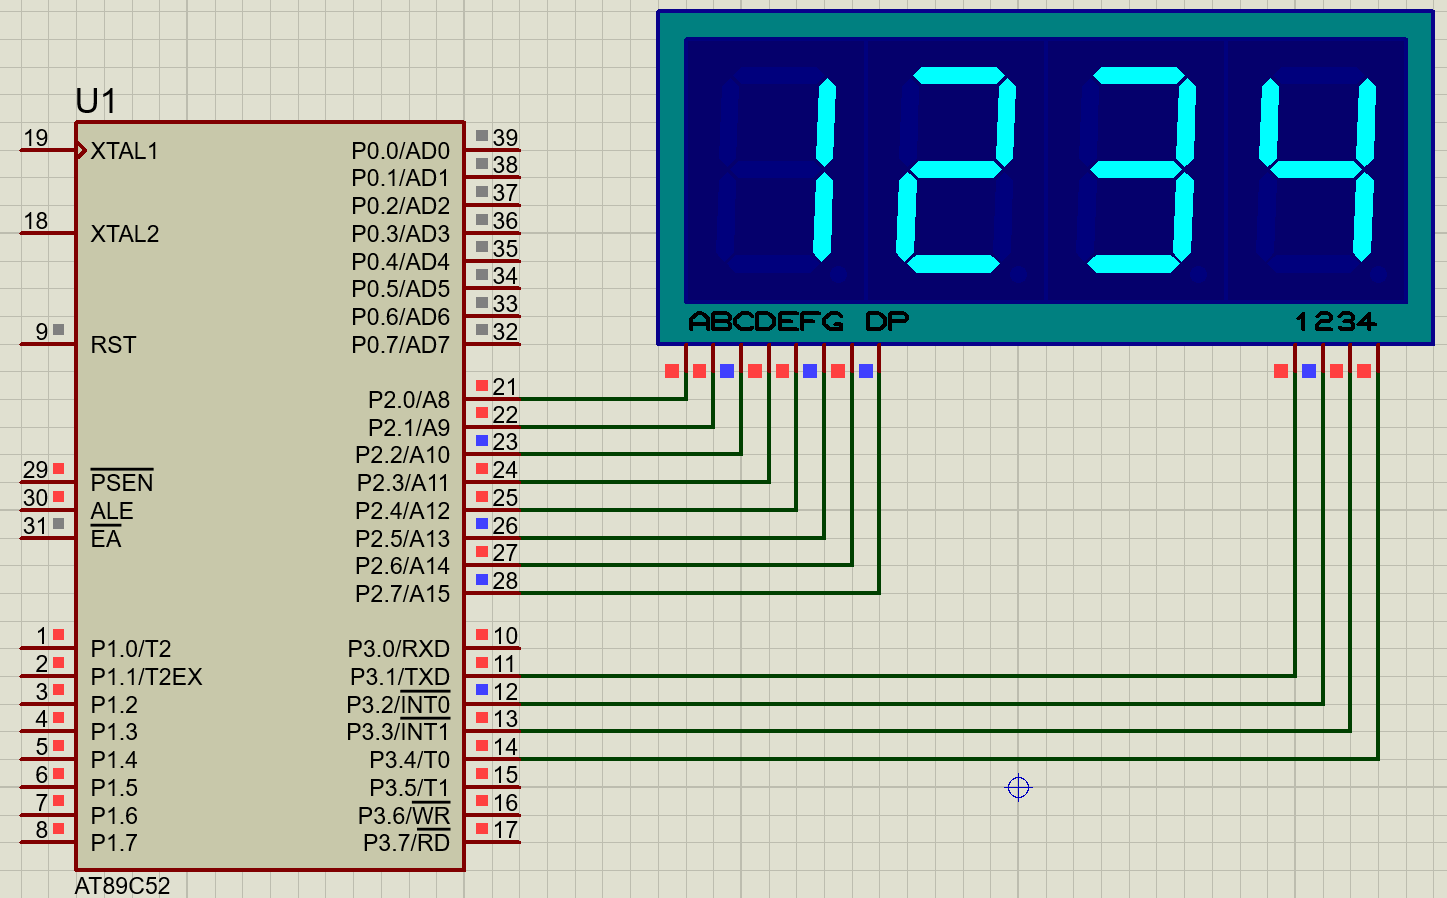Viewport: 1447px width, 898px height.
Task: Click the U1 reference label
Action: coord(97,99)
